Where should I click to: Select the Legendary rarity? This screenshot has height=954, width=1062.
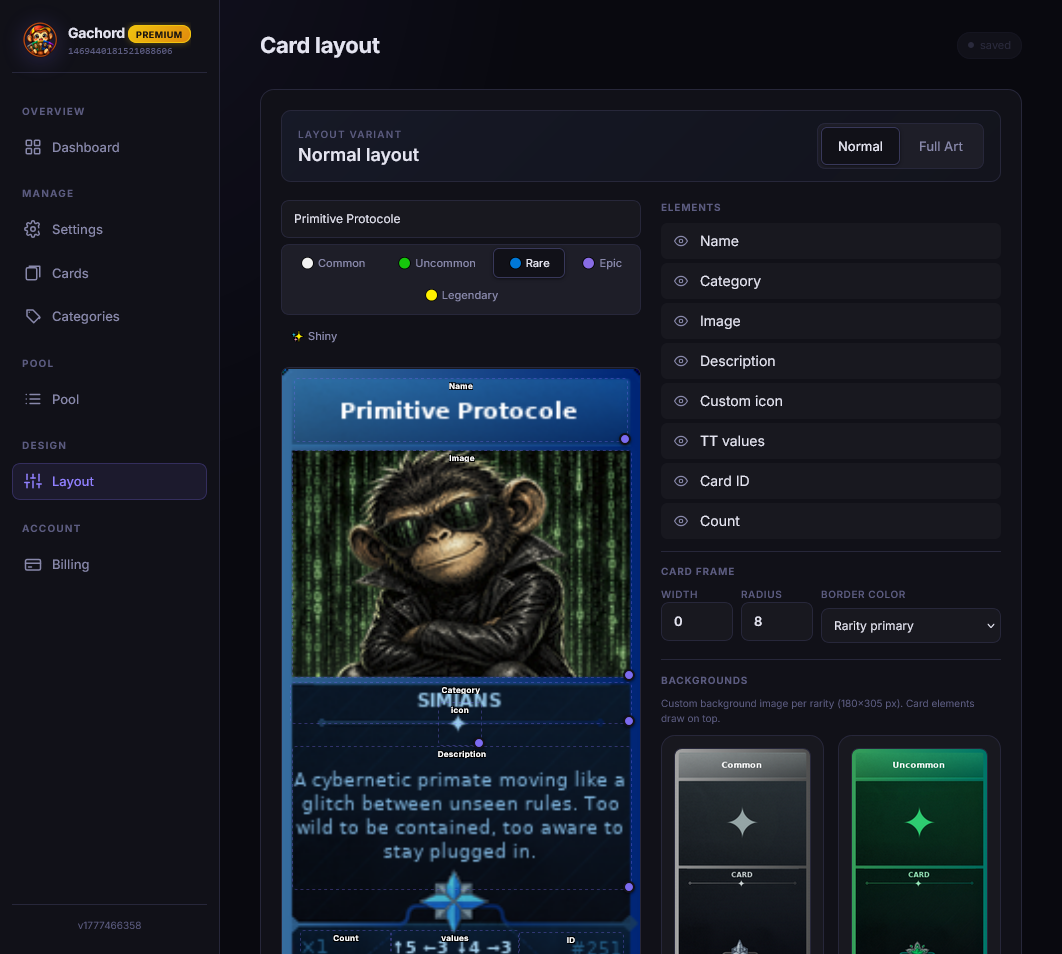click(x=461, y=295)
